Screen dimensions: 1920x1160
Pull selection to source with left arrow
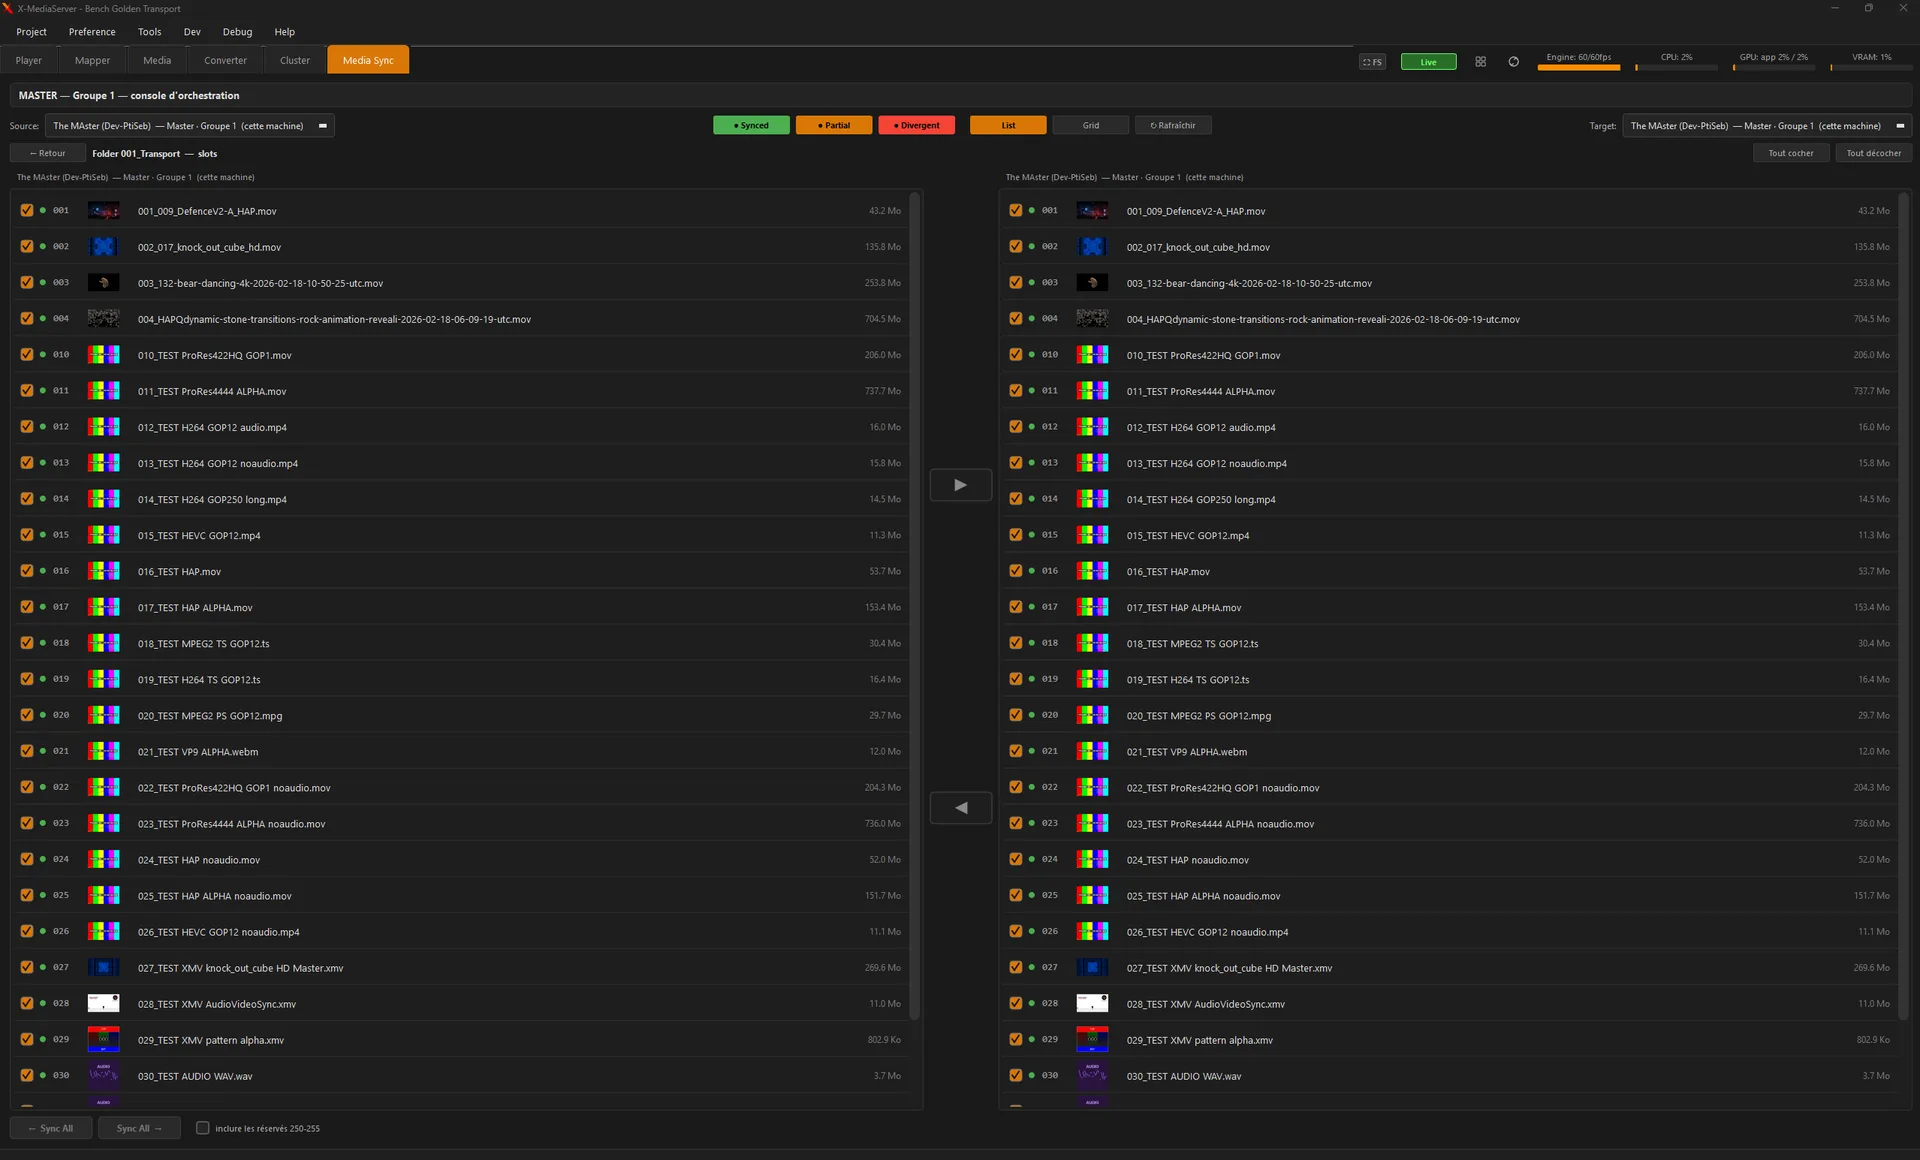coord(960,808)
